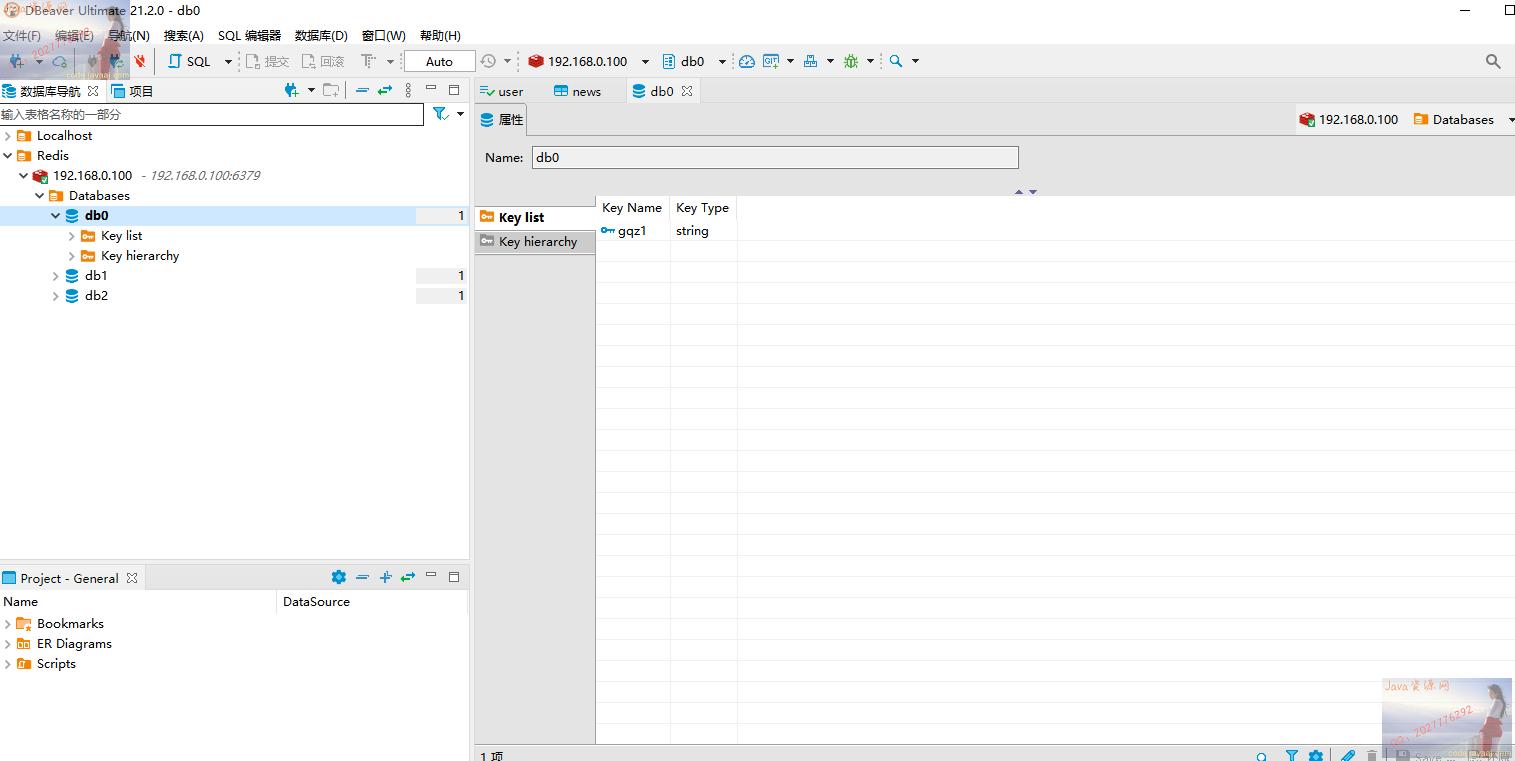This screenshot has width=1515, height=761.
Task: Switch to the user editor tab
Action: pos(502,91)
